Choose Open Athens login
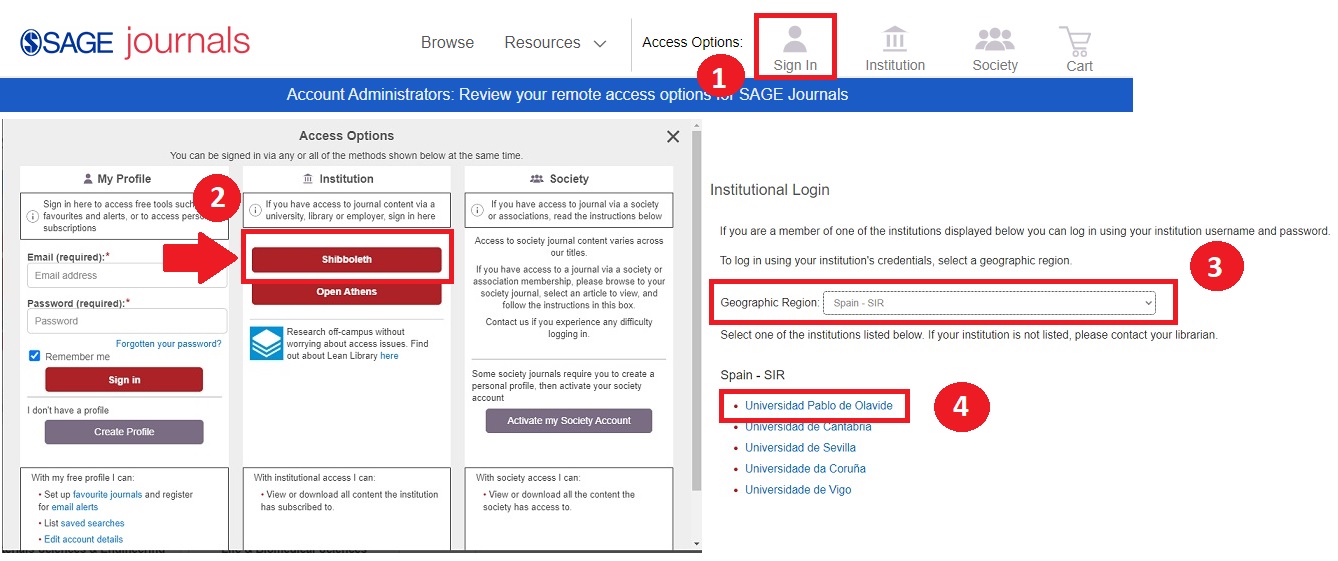 [346, 292]
